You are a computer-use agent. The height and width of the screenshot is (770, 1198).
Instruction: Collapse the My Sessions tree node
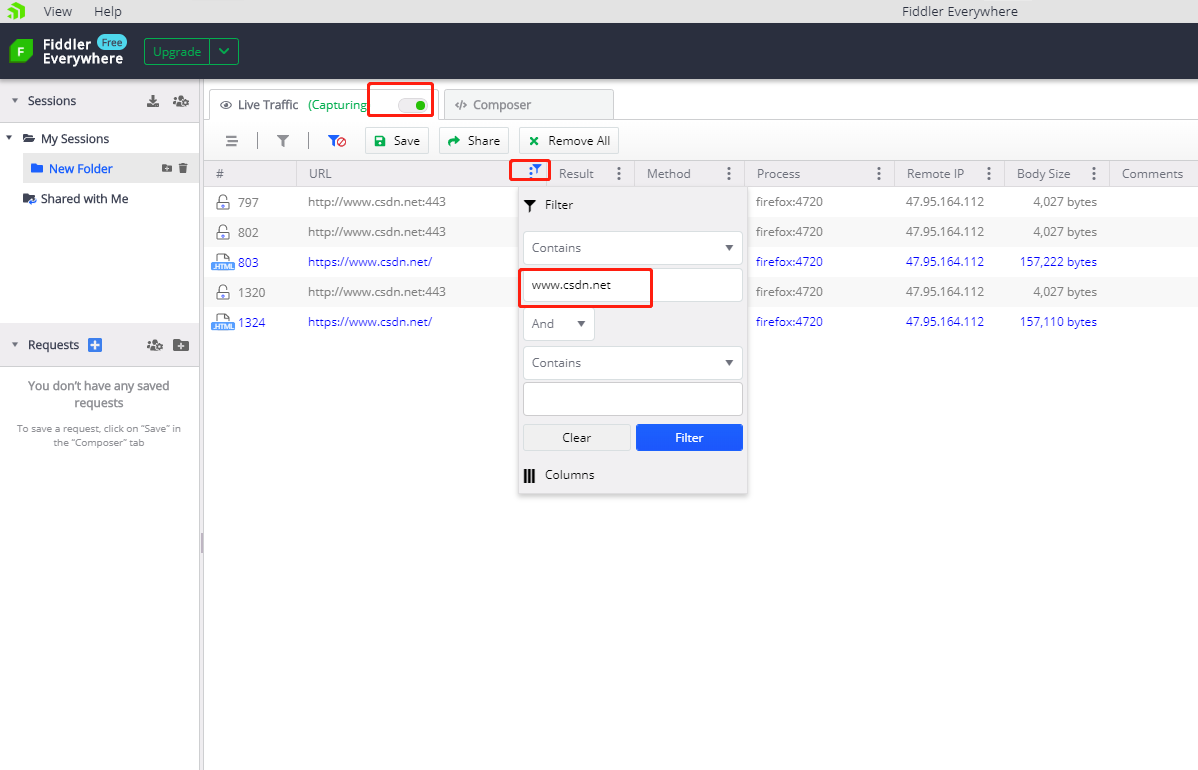[x=9, y=138]
